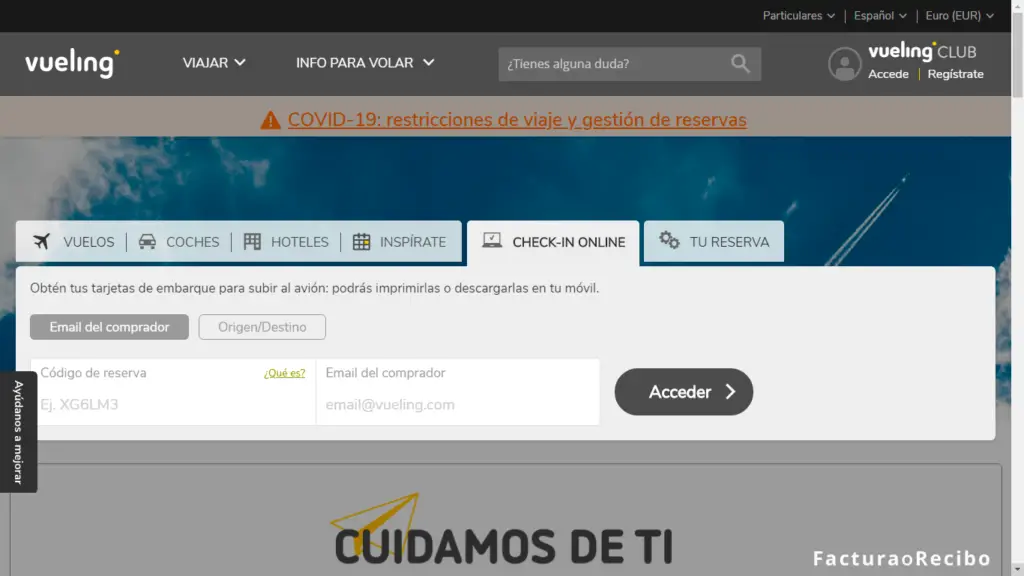This screenshot has height=576, width=1024.
Task: Switch to the VUELOS tab
Action: pyautogui.click(x=74, y=242)
